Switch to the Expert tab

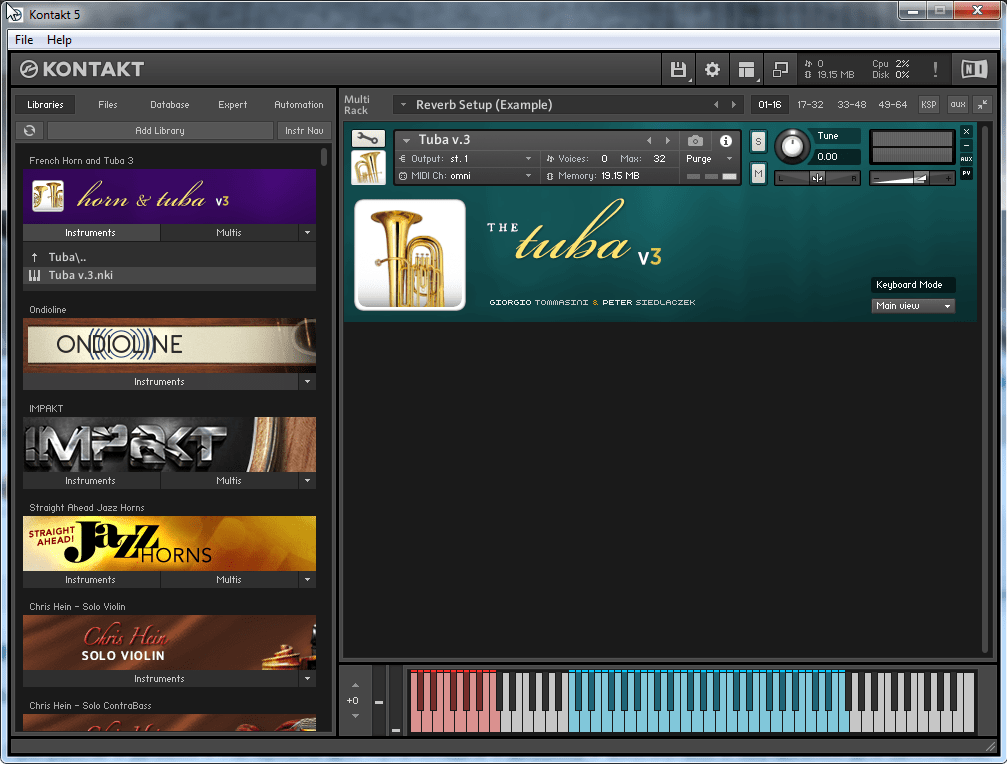(232, 105)
